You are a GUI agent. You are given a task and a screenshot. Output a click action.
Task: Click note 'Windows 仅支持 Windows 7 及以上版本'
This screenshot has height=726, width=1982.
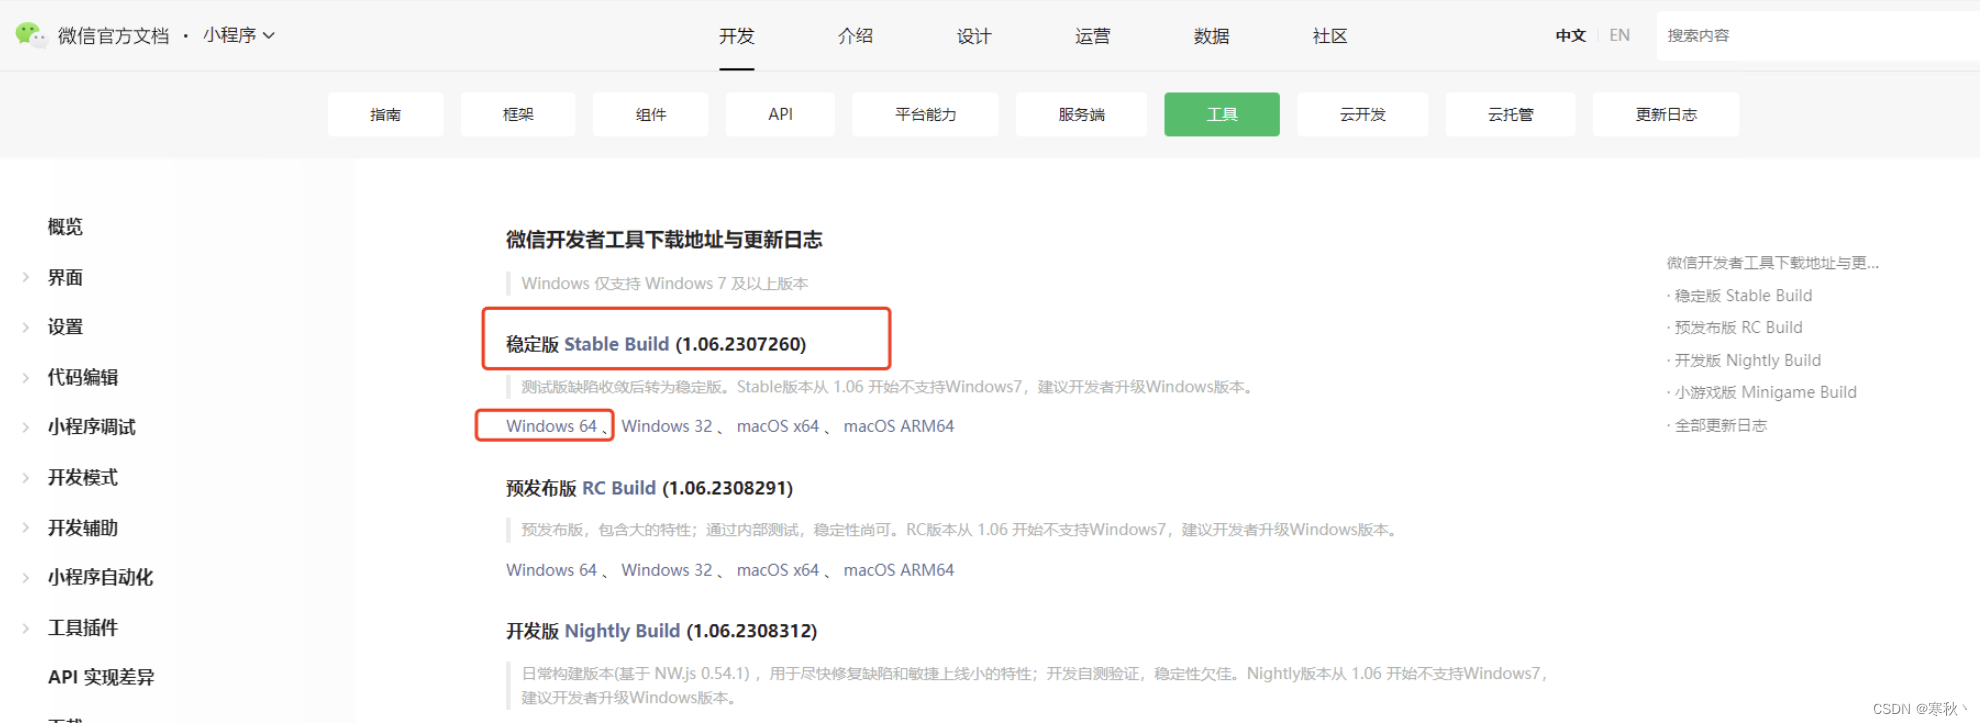coord(665,284)
